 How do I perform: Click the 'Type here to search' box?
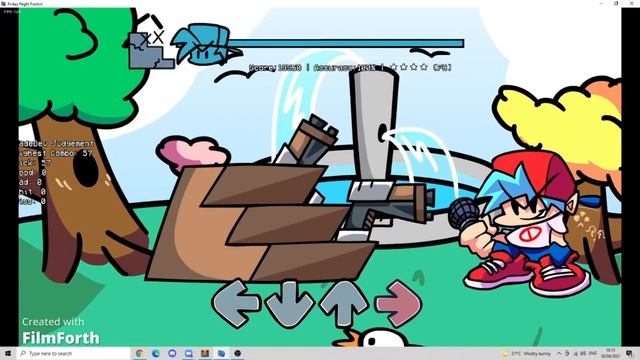coord(73,353)
